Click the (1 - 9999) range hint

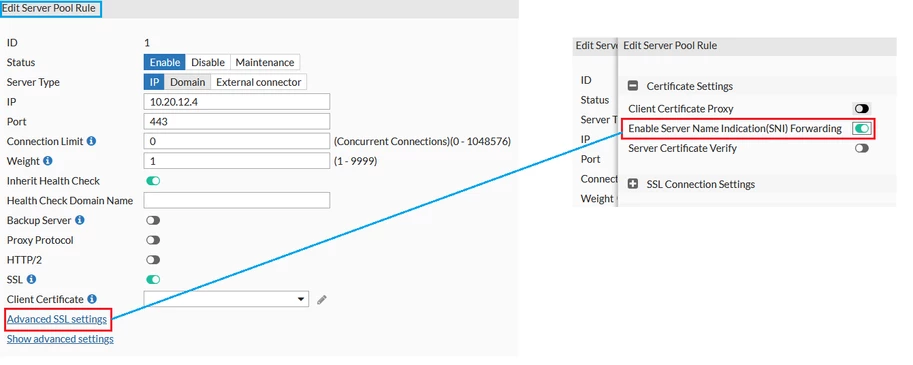pyautogui.click(x=355, y=161)
